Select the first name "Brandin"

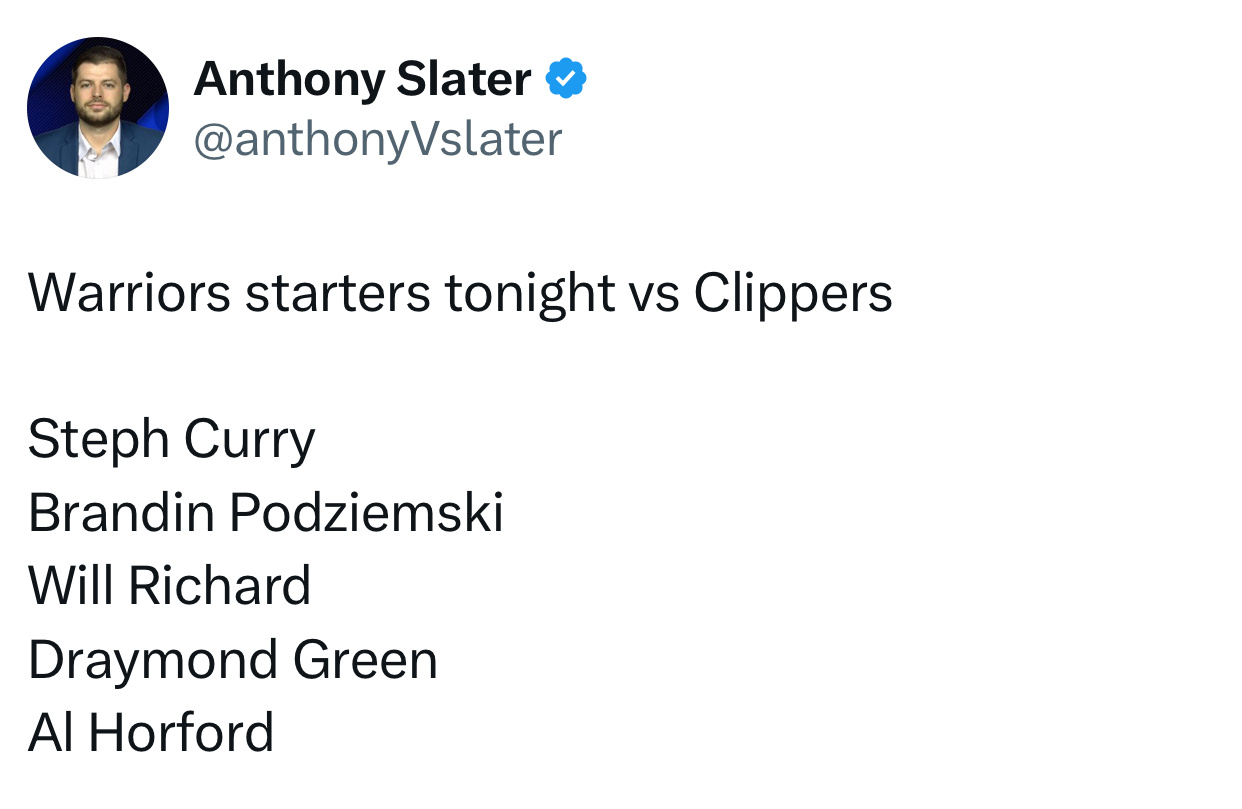pyautogui.click(x=121, y=513)
